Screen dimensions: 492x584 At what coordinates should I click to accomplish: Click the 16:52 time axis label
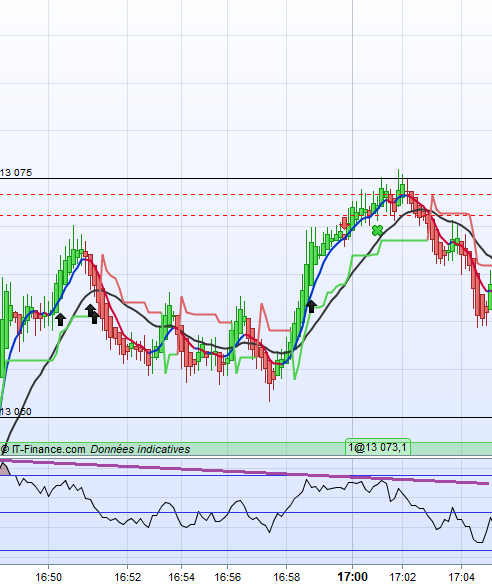pos(127,577)
